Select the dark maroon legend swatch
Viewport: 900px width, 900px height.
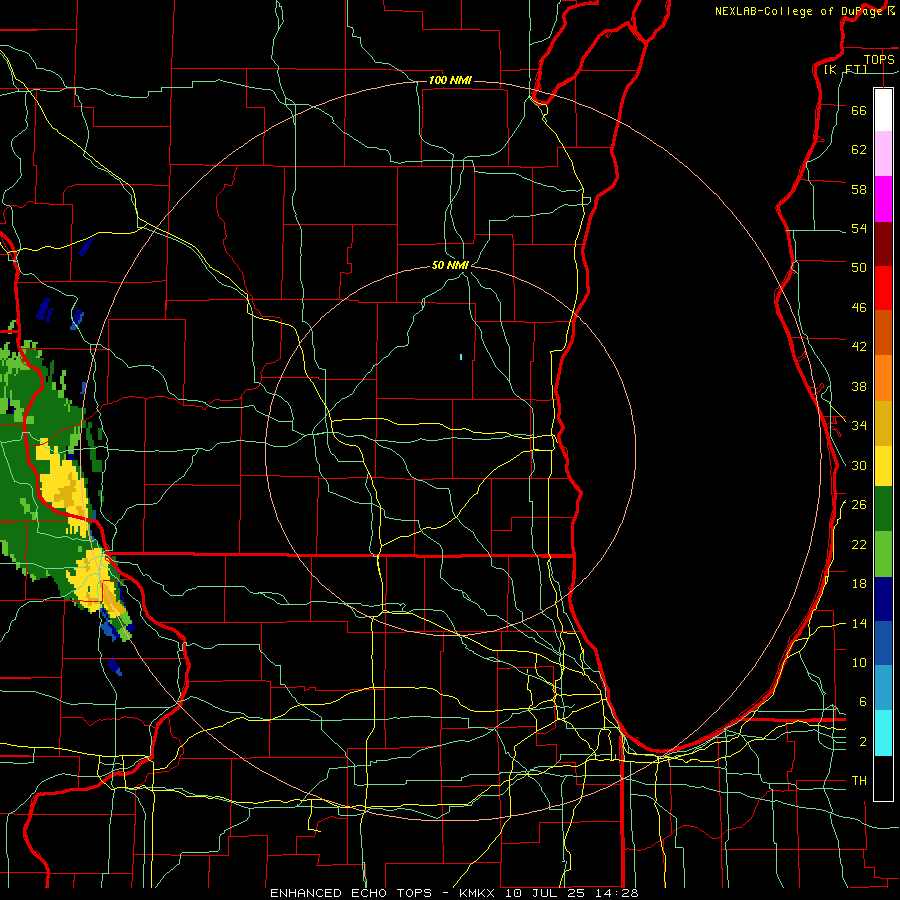[883, 244]
